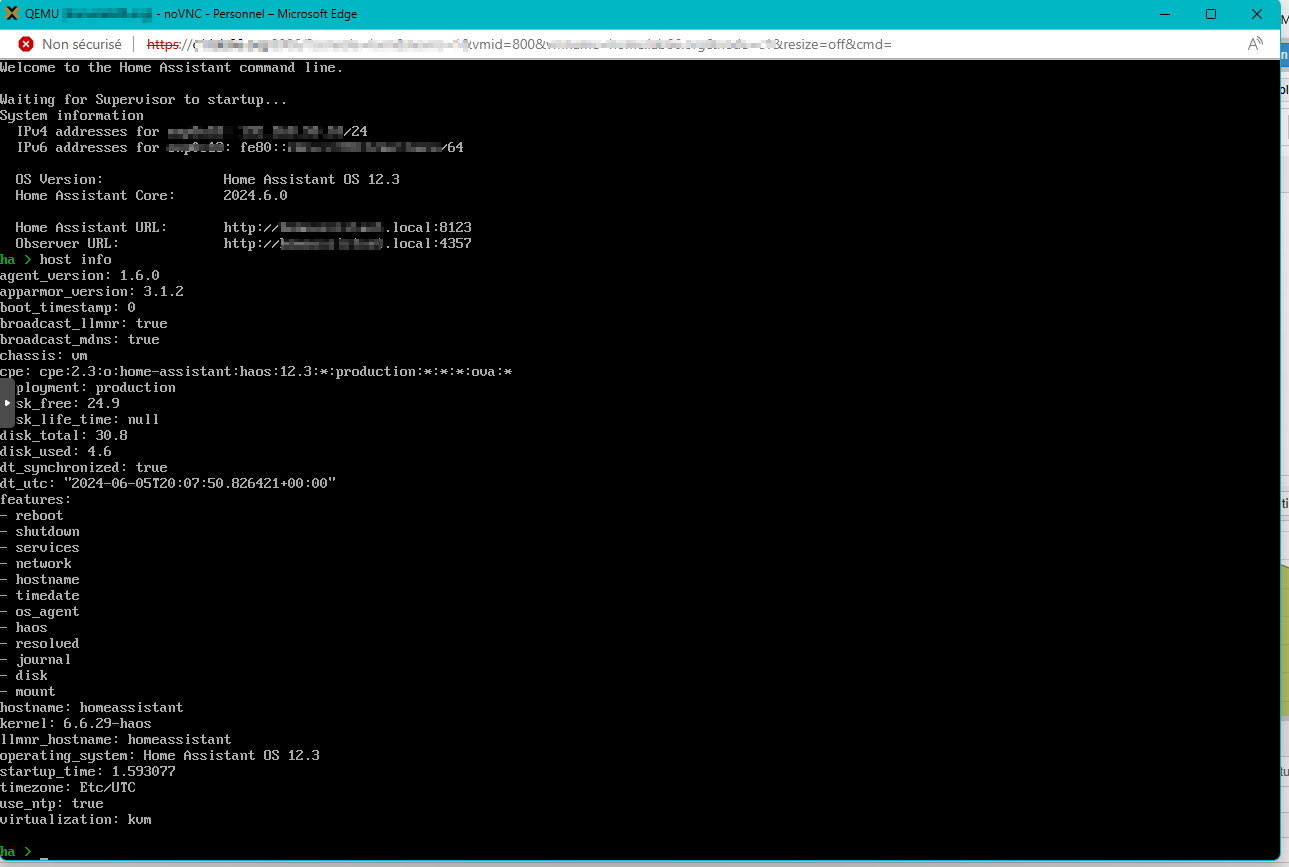Image resolution: width=1289 pixels, height=867 pixels.
Task: Click the 'disk_used: 4.6' line
Action: 56,452
